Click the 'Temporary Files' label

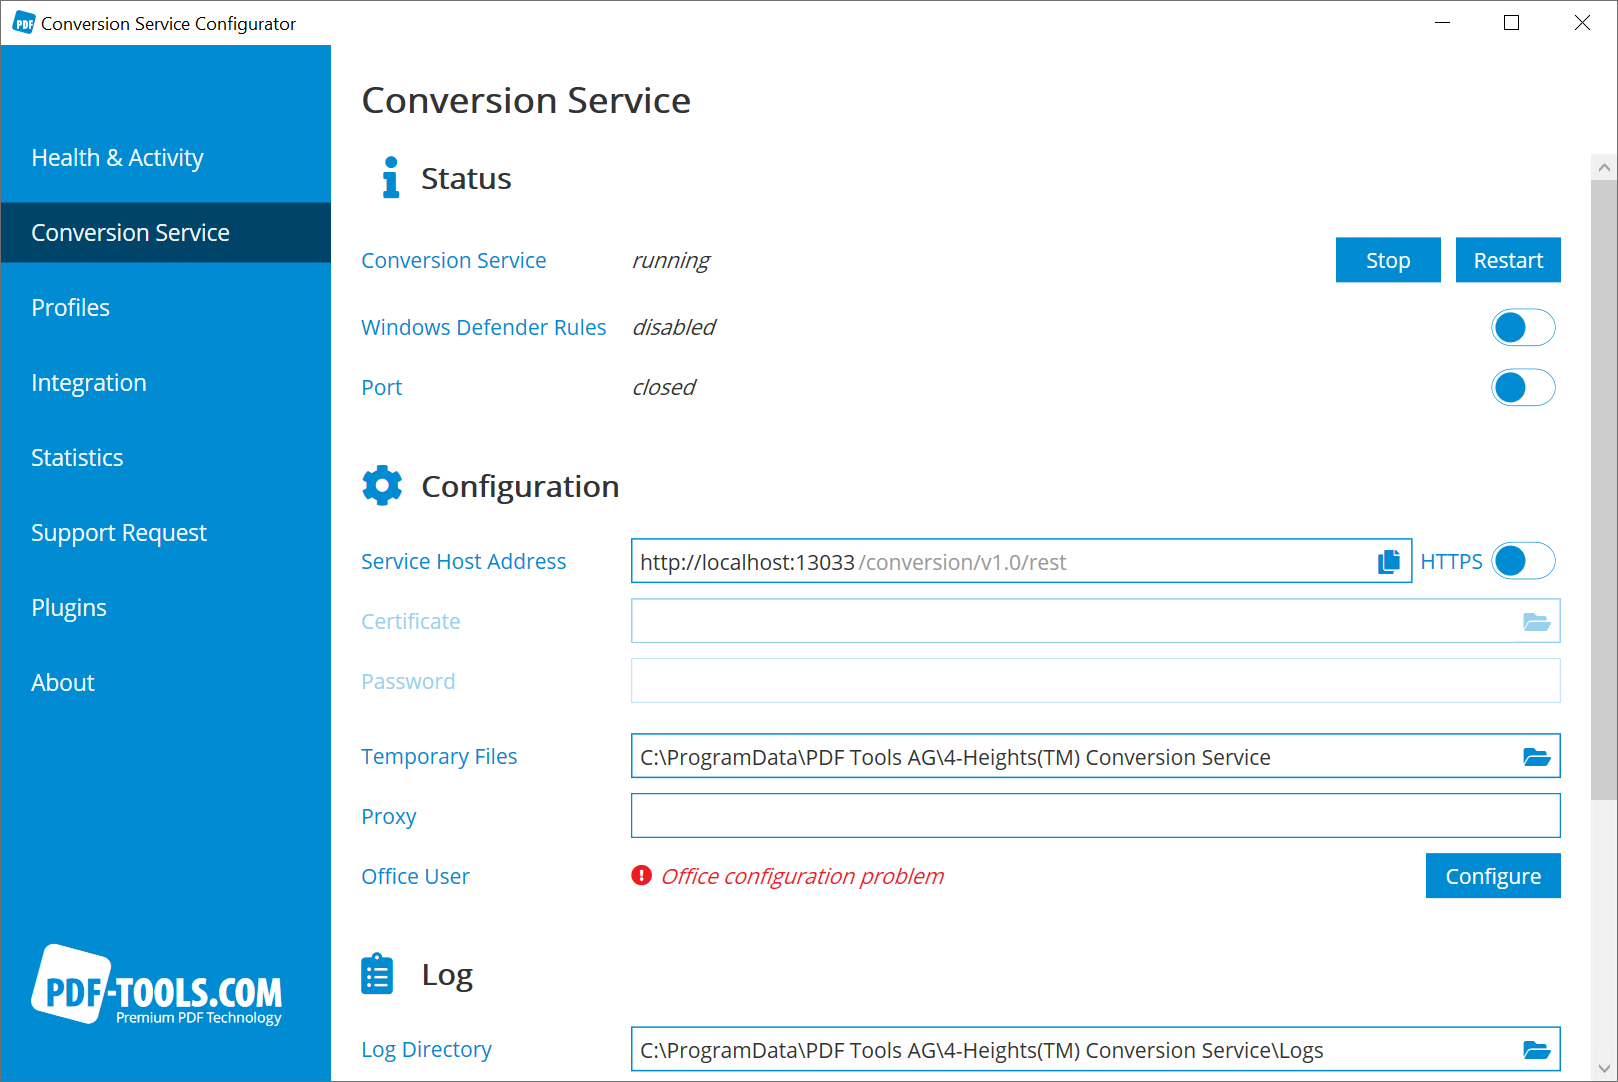(439, 757)
